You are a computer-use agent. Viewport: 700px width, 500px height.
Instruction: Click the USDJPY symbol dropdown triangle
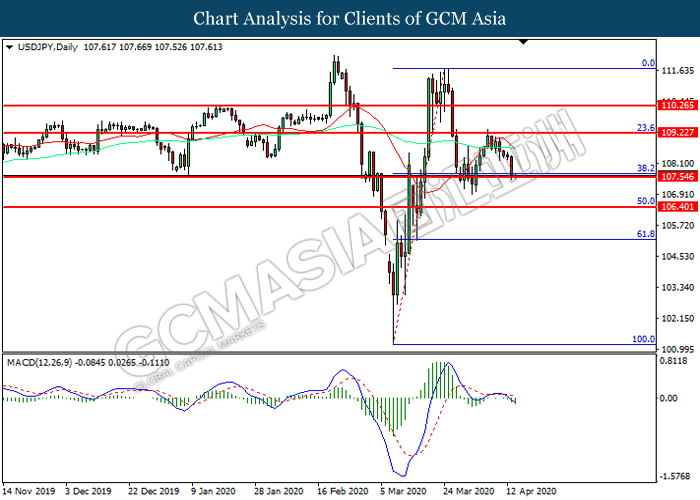pos(10,46)
